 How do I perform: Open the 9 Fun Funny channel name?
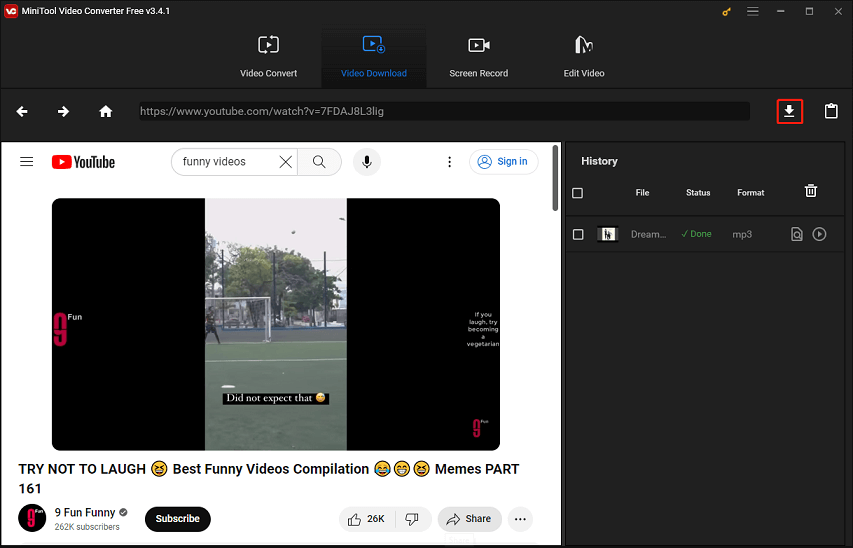tap(85, 512)
